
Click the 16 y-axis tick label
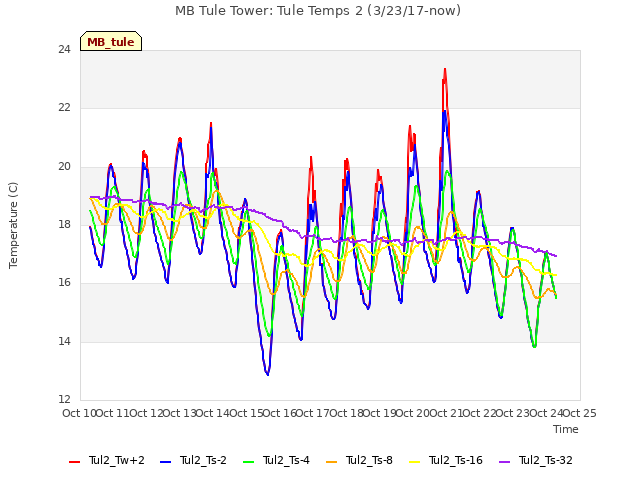(64, 282)
